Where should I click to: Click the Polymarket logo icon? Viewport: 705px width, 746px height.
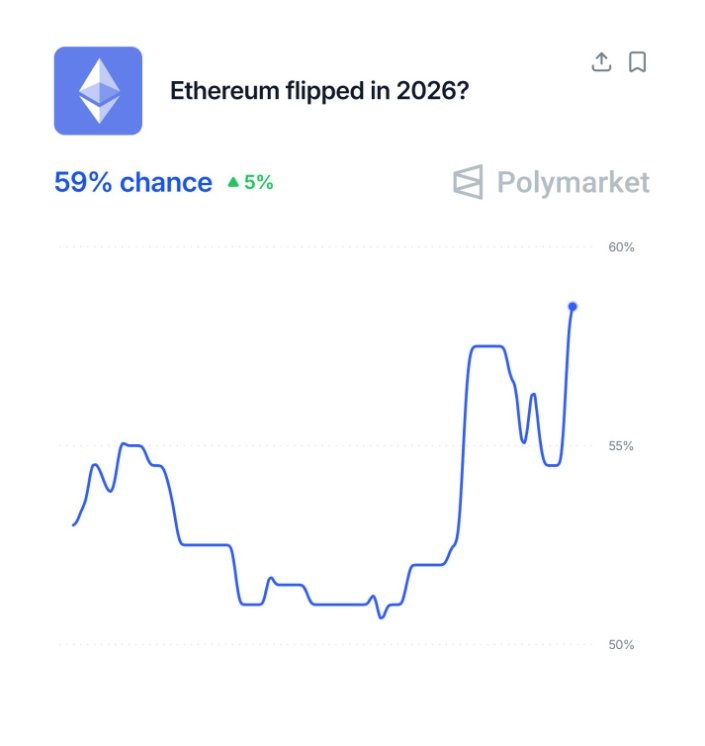tap(468, 182)
